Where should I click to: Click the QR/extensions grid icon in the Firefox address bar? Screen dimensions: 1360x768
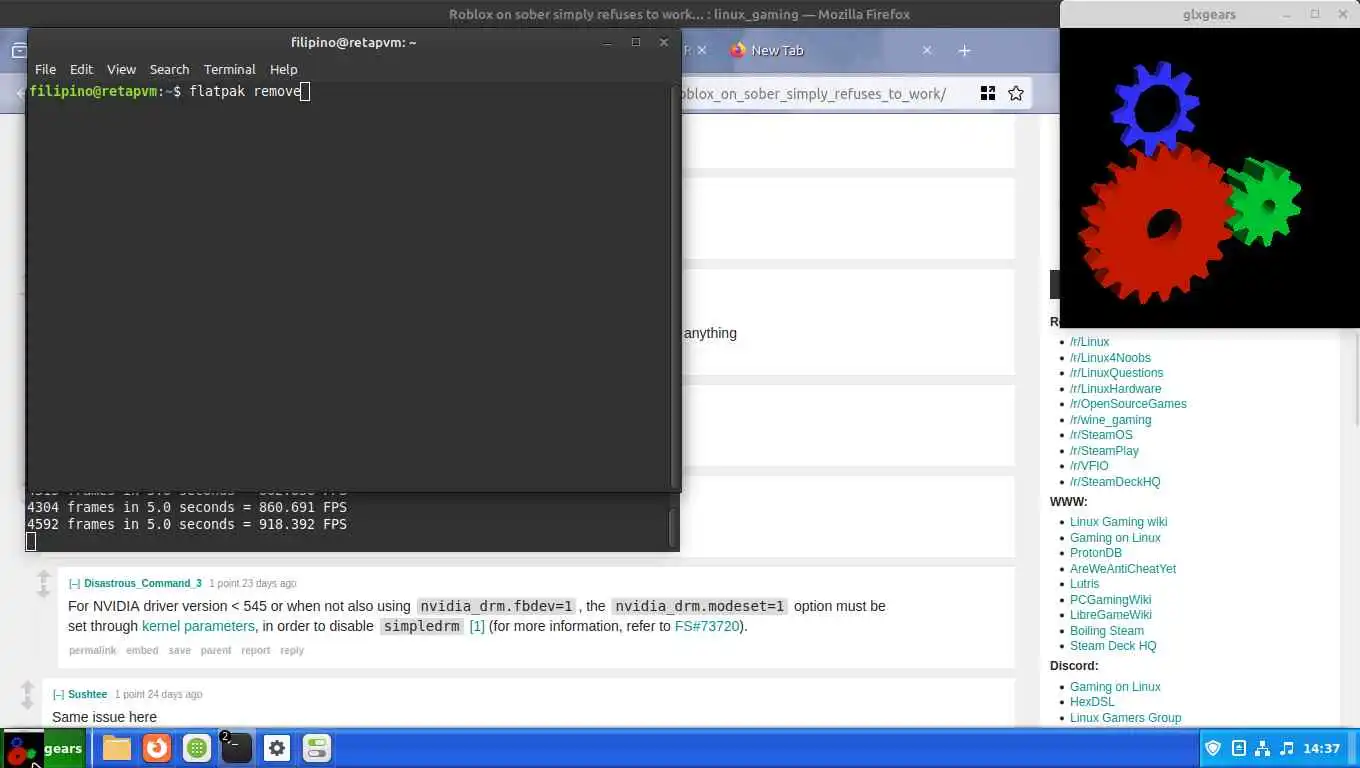point(988,93)
